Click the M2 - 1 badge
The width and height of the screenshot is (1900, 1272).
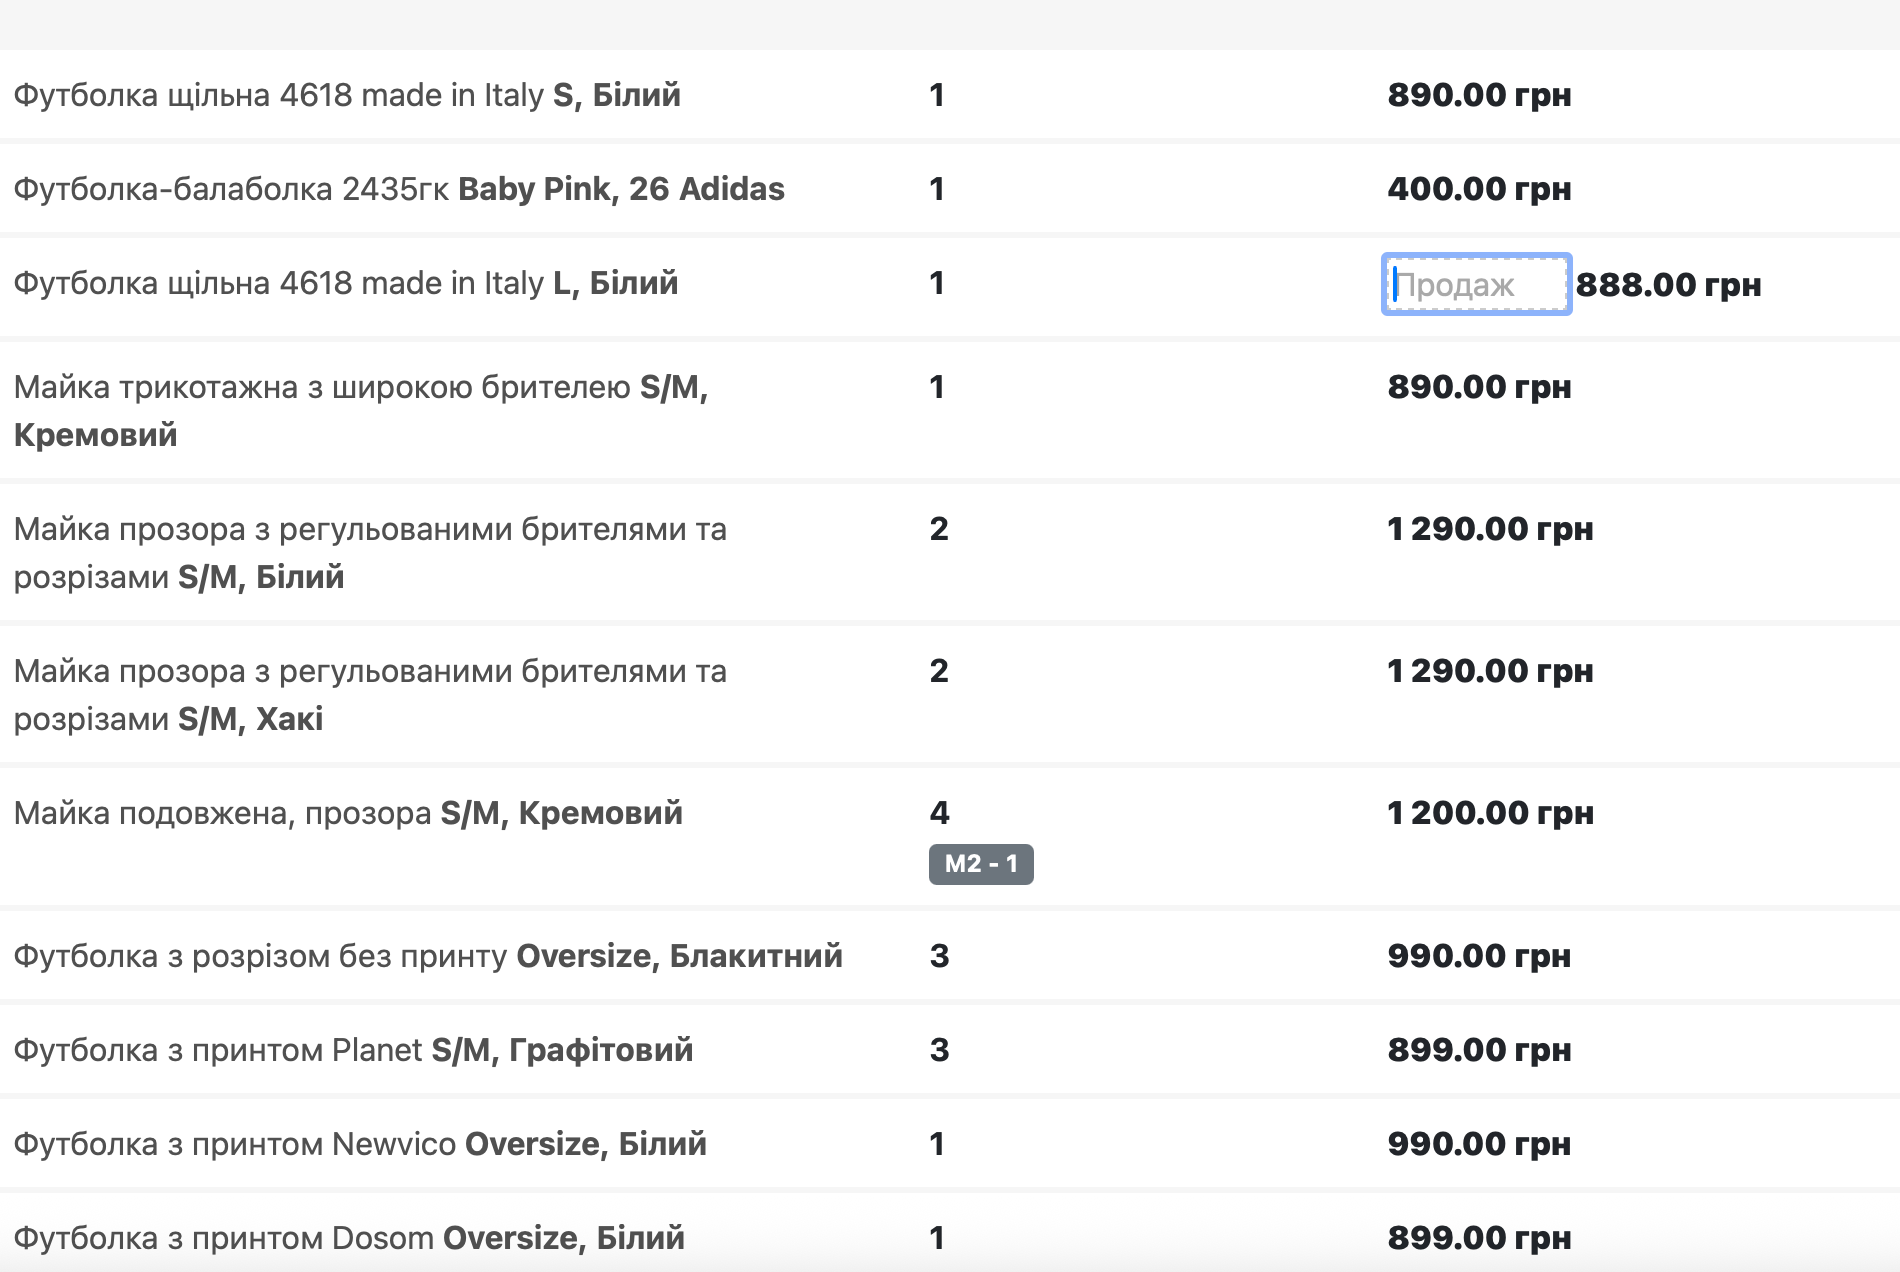[x=980, y=864]
